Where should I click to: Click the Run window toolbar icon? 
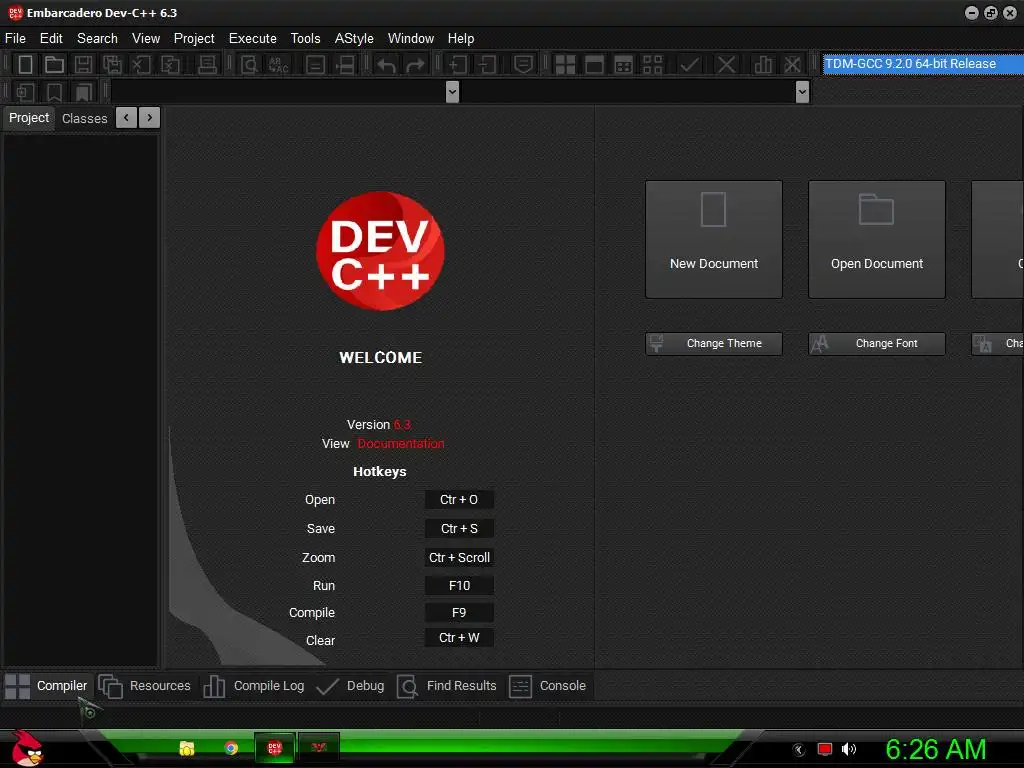[594, 65]
